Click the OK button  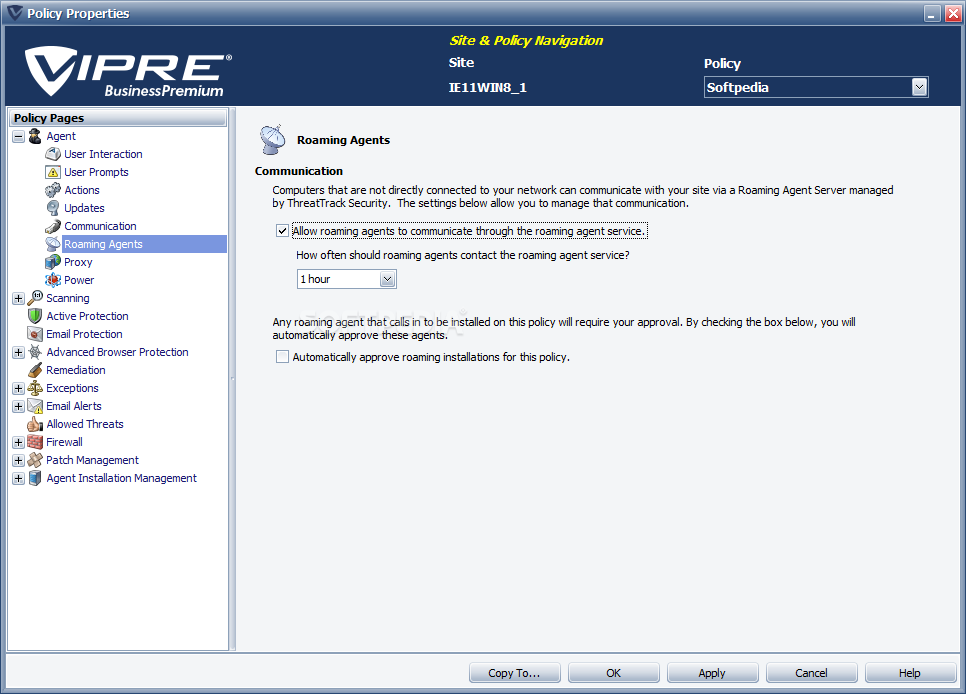[614, 673]
